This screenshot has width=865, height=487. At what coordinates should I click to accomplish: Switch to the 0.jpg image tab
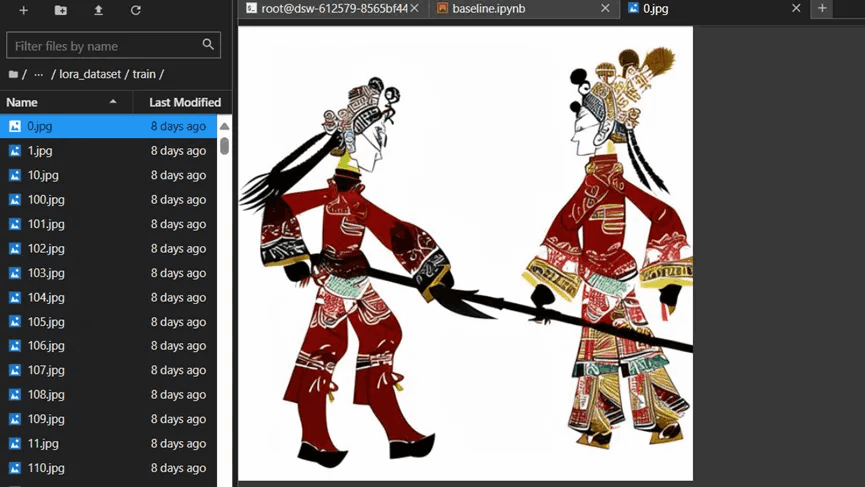[714, 8]
